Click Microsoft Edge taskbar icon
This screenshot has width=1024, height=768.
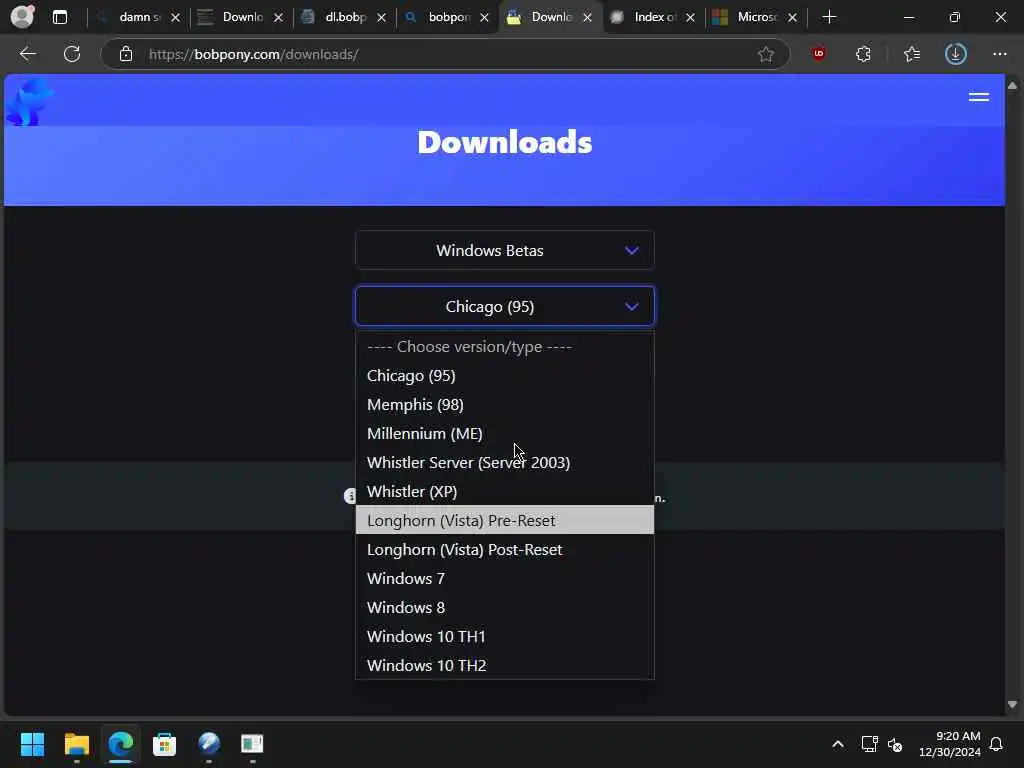click(121, 744)
